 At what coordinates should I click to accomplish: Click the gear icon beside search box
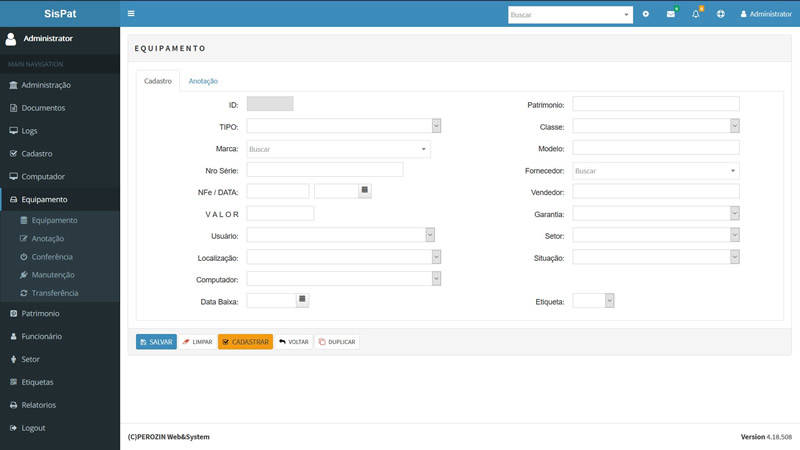pos(646,14)
